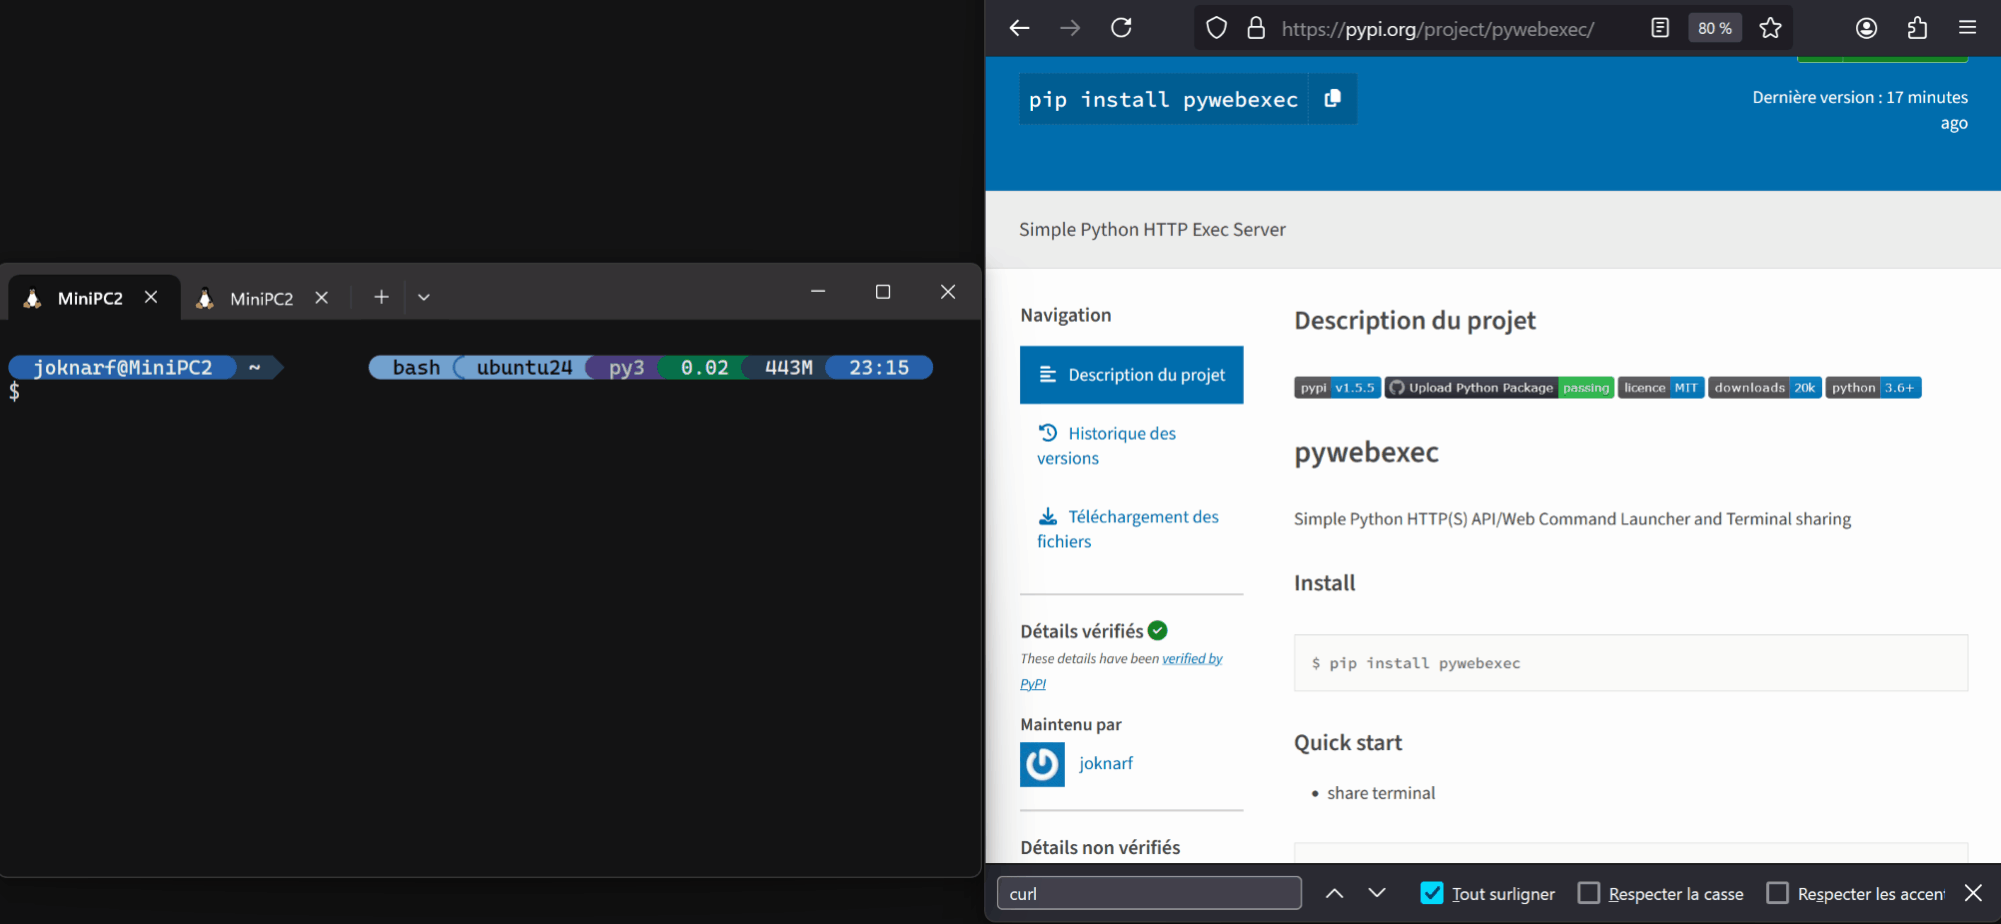Enable Respecter la casse

click(x=1589, y=892)
